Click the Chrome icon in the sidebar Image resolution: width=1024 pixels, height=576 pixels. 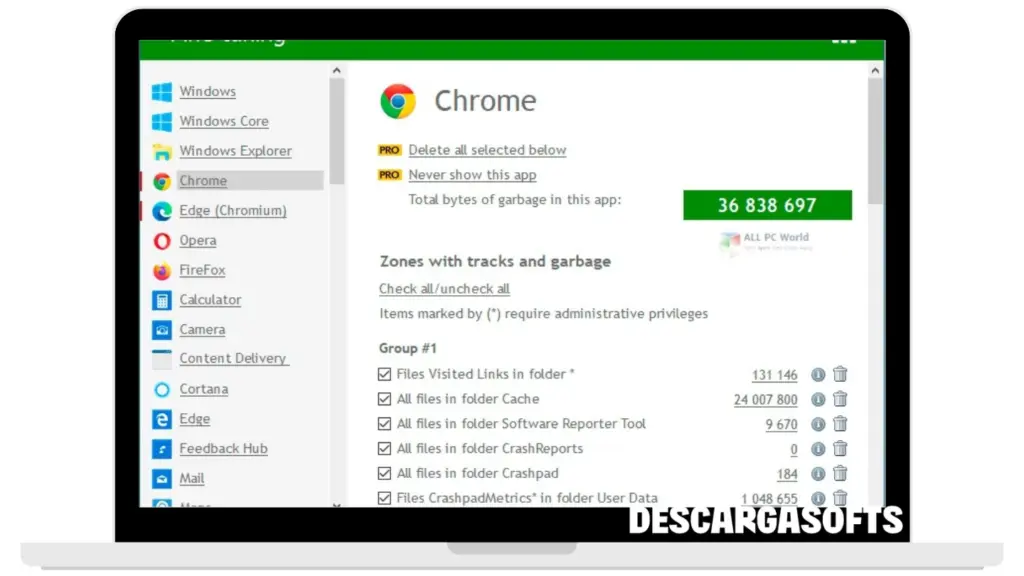pyautogui.click(x=162, y=181)
